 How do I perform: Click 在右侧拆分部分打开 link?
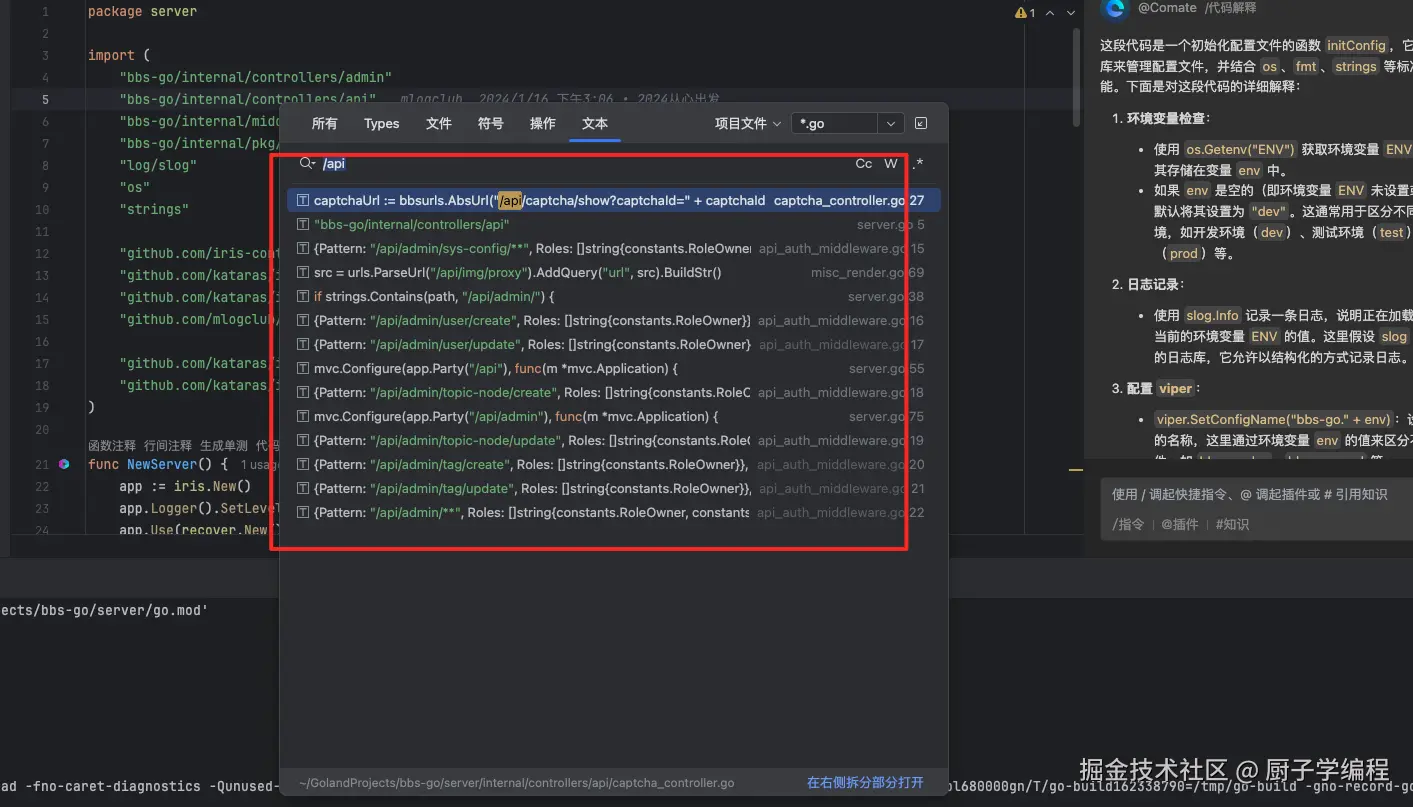coord(865,782)
